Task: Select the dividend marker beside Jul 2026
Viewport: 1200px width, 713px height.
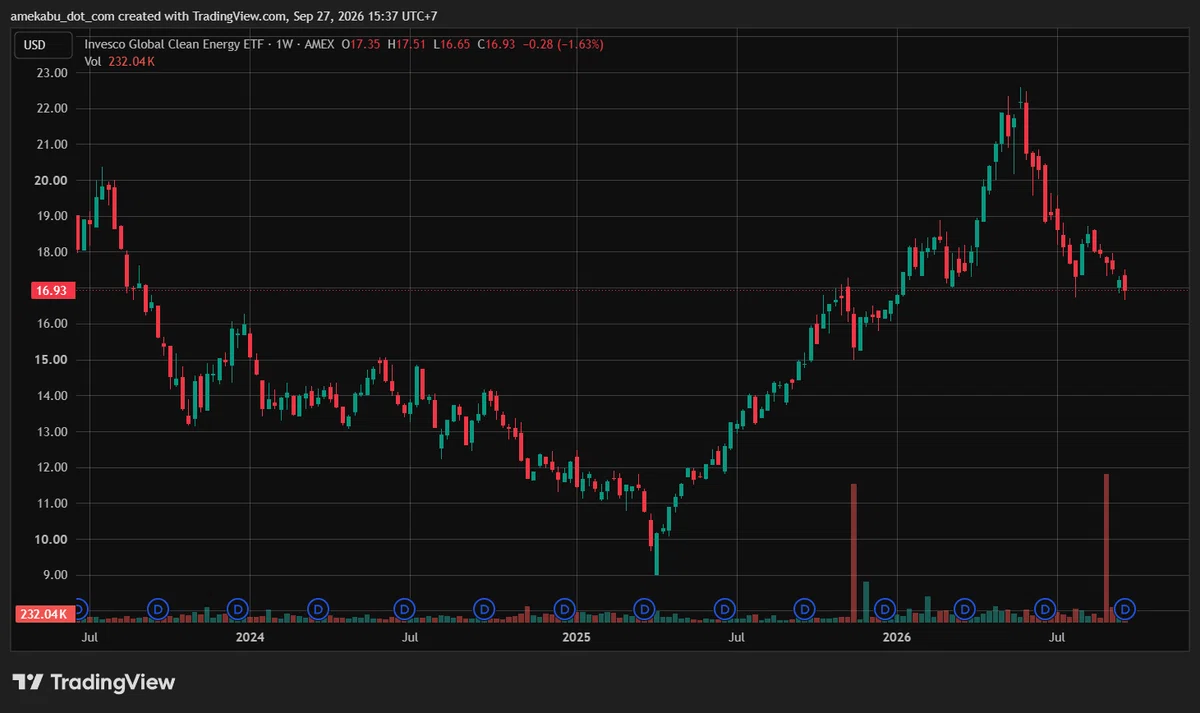Action: (x=1045, y=608)
